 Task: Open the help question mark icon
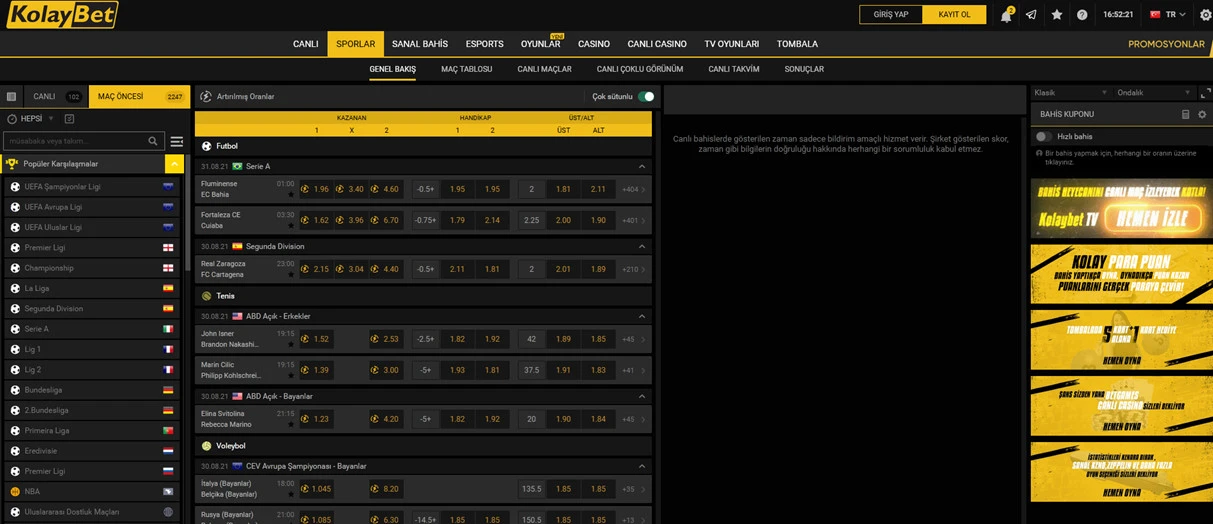(x=1082, y=15)
